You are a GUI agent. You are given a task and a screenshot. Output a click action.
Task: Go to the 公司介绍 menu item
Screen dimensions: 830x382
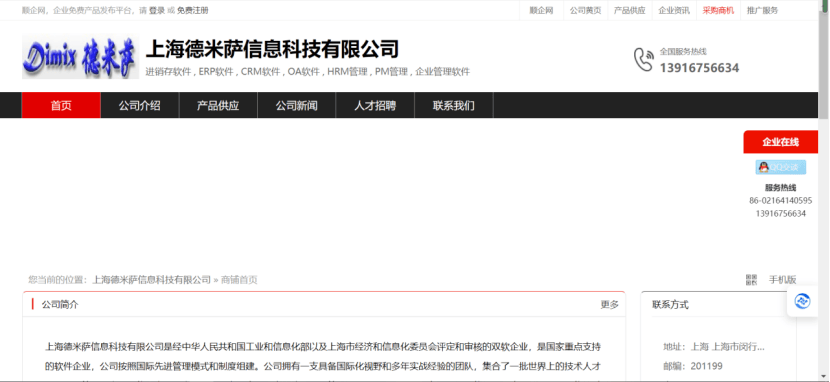(139, 105)
